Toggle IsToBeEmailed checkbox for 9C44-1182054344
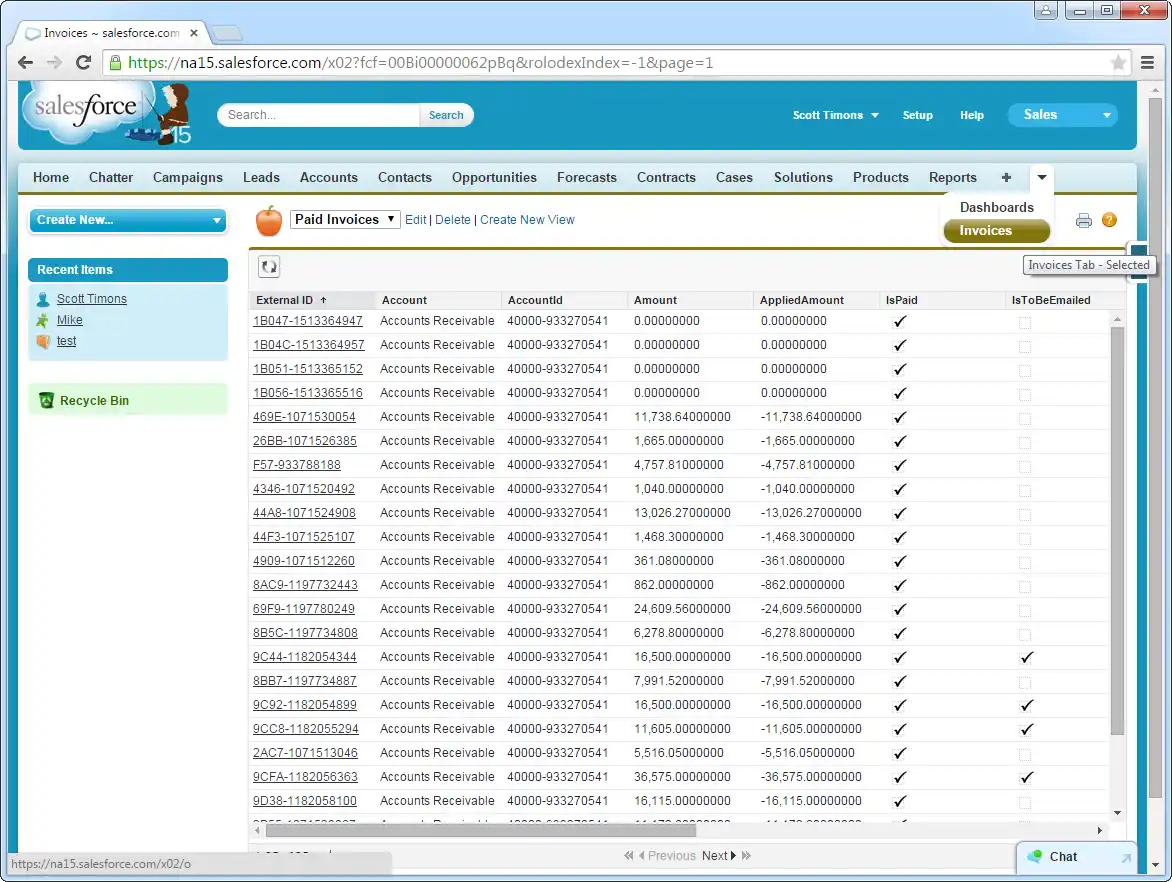The image size is (1172, 882). pyautogui.click(x=1026, y=657)
